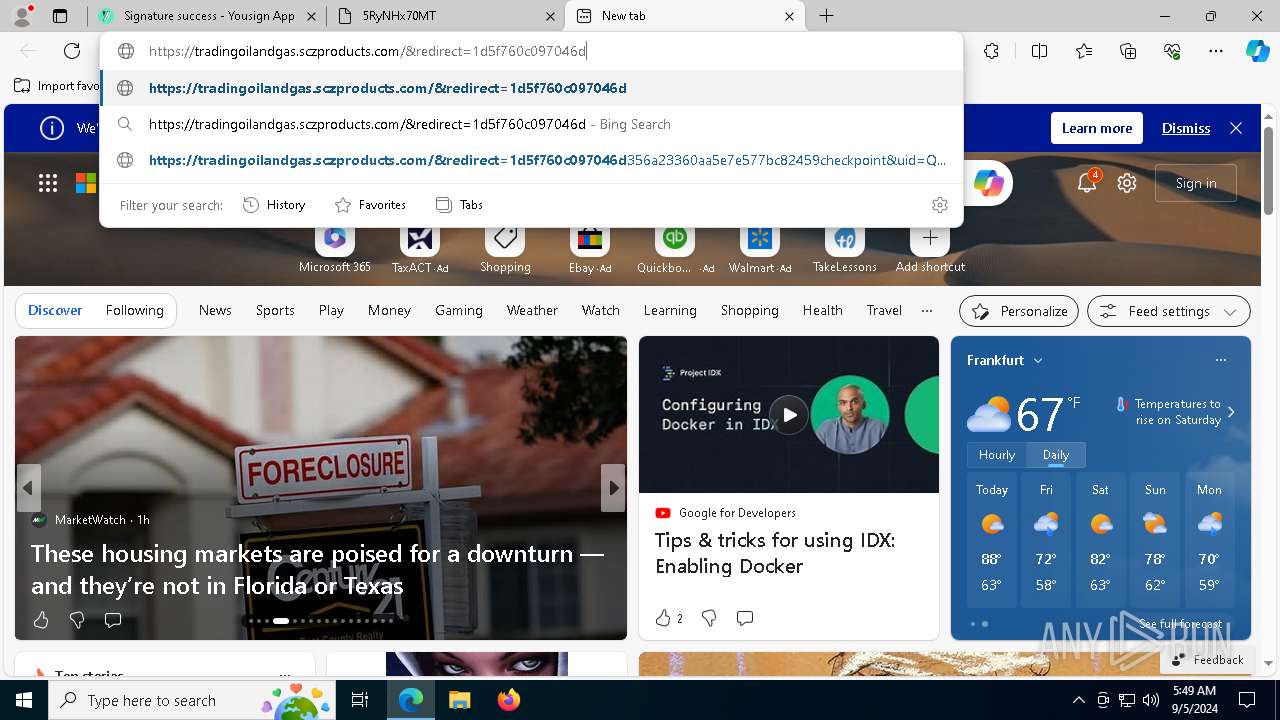Viewport: 1280px width, 720px height.
Task: Filter suggestions by History
Action: (275, 205)
